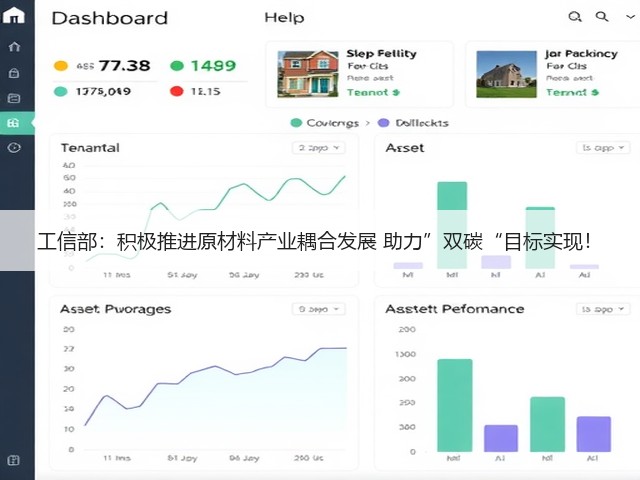640x480 pixels.
Task: Open the dark barn house thumbnail
Action: point(507,74)
